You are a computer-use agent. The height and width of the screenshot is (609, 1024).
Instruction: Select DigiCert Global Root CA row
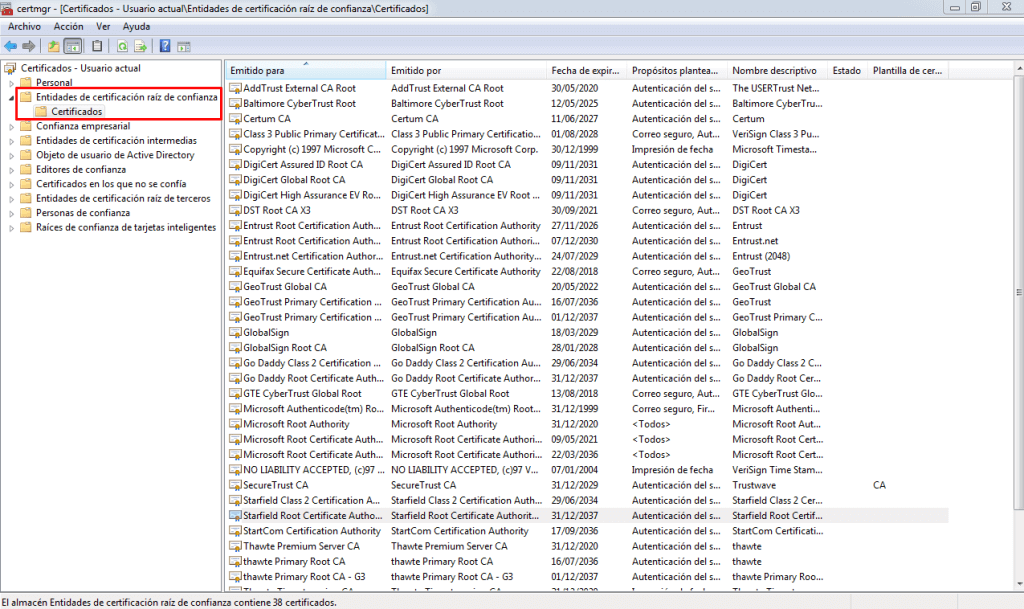click(588, 180)
